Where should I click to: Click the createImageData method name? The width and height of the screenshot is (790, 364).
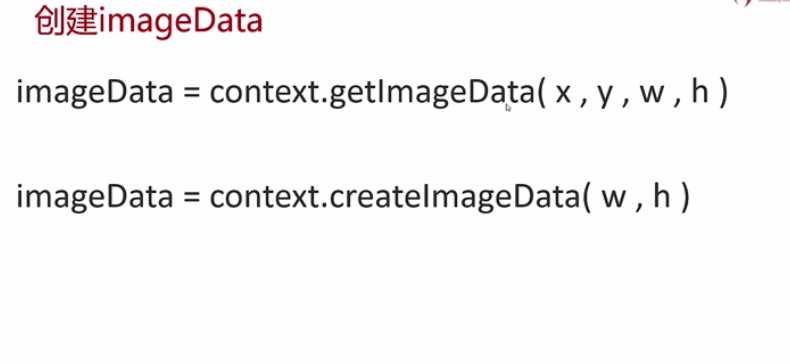click(x=454, y=198)
